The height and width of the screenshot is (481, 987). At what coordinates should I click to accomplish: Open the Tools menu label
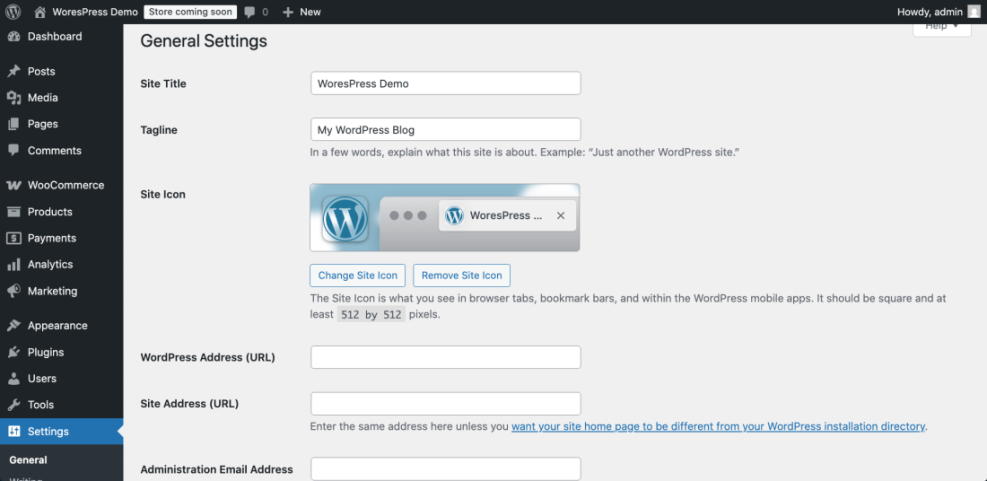click(x=41, y=405)
